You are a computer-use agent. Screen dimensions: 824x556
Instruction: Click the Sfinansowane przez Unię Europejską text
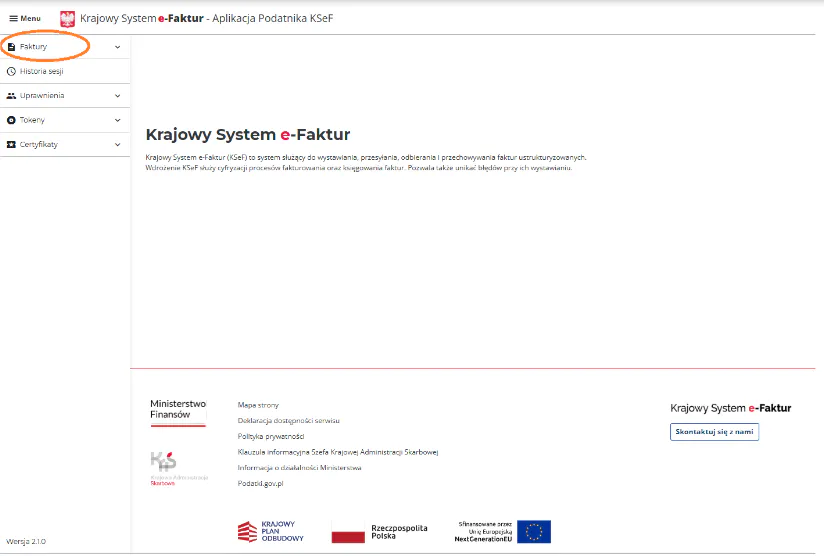[483, 531]
